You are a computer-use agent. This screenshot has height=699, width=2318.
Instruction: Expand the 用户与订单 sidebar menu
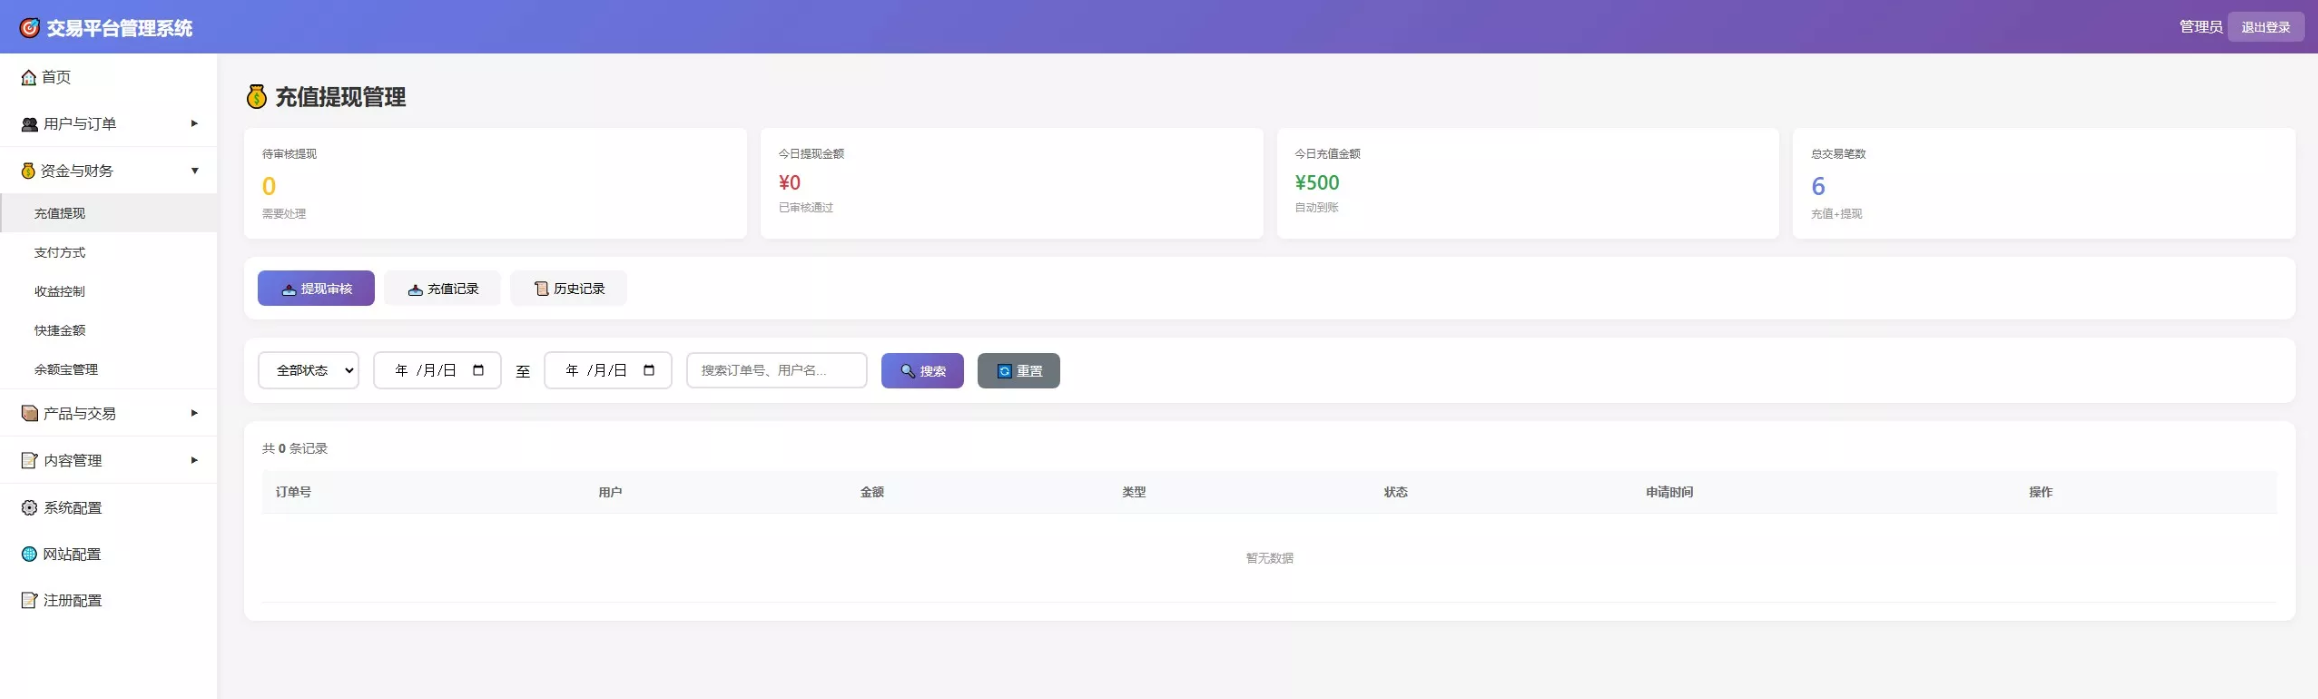coord(108,124)
